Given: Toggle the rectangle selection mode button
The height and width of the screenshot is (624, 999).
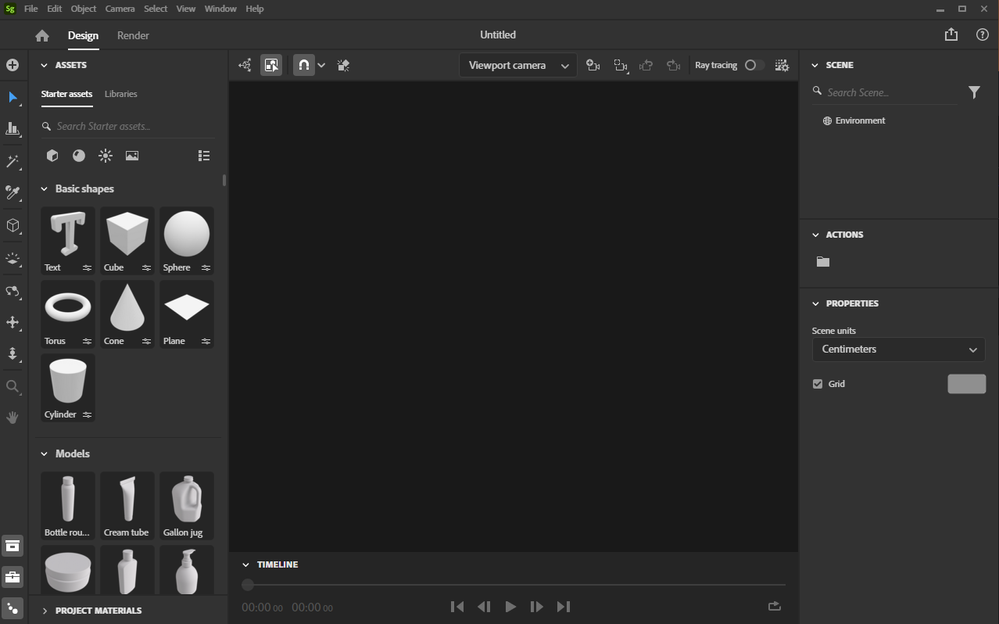Looking at the screenshot, I should 271,65.
